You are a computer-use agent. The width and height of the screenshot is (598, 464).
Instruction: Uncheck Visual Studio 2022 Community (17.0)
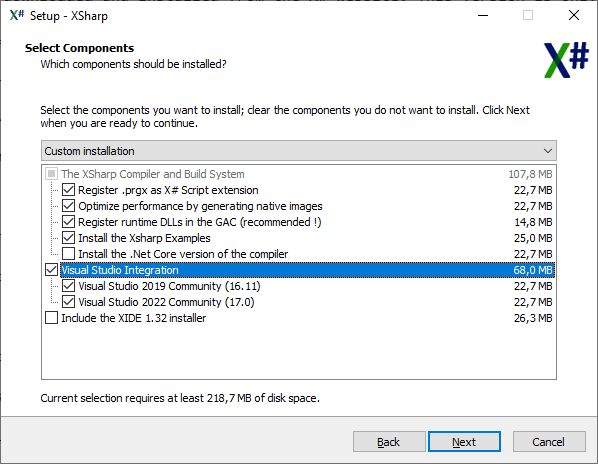click(68, 302)
